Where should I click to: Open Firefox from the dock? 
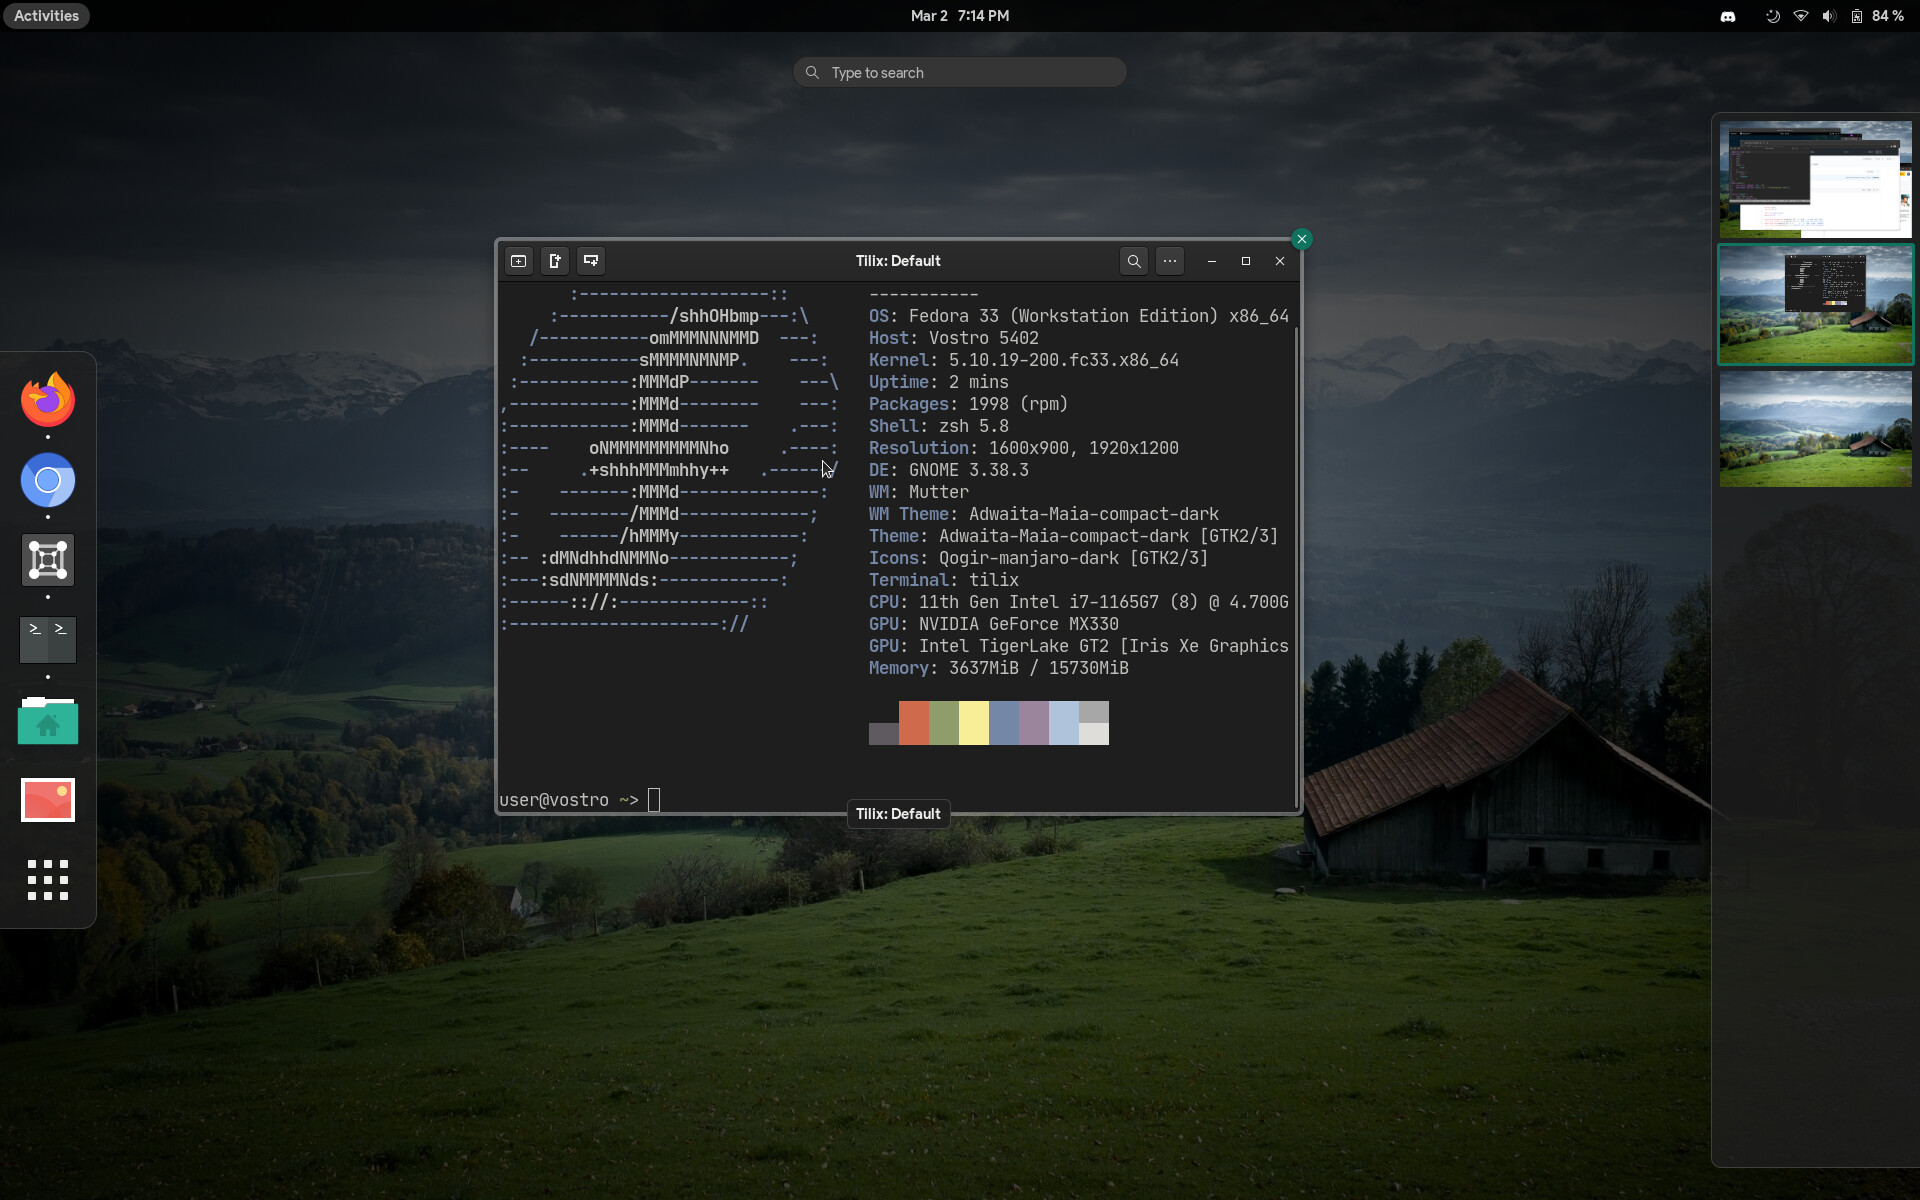pos(48,400)
